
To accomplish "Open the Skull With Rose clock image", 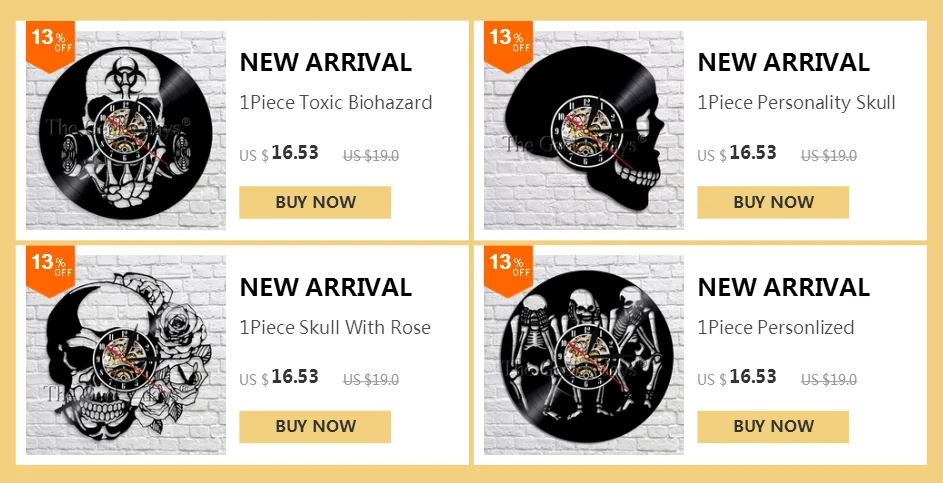I will 126,355.
